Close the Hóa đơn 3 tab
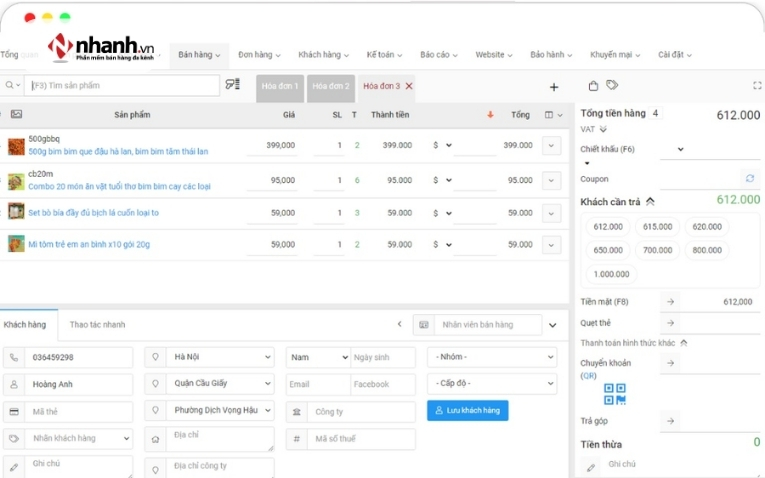This screenshot has height=478, width=765. [409, 87]
